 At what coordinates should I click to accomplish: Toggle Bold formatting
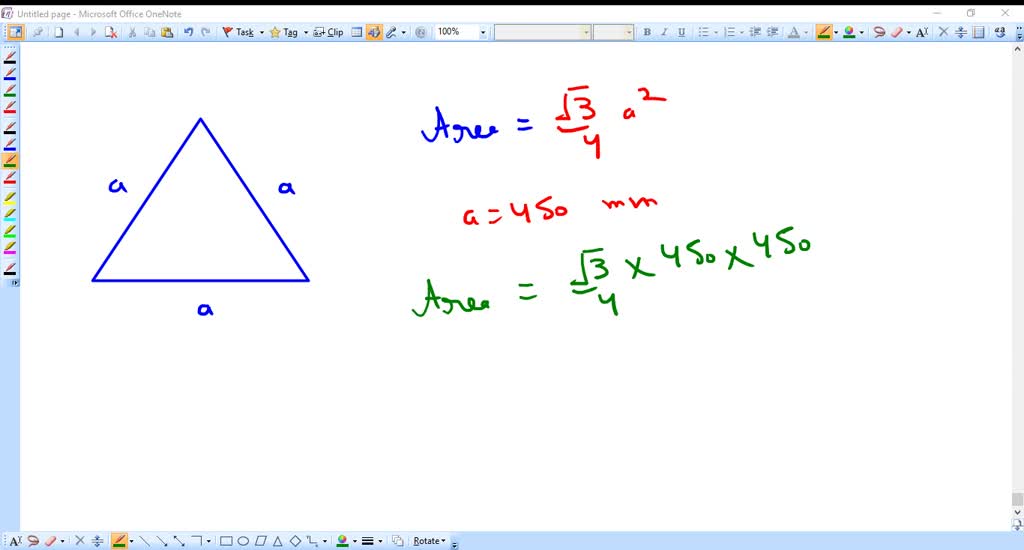point(647,32)
